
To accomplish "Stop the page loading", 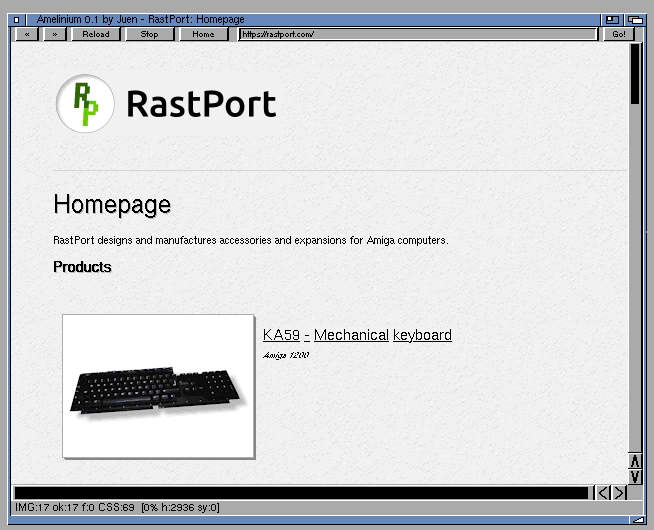I will click(x=149, y=34).
